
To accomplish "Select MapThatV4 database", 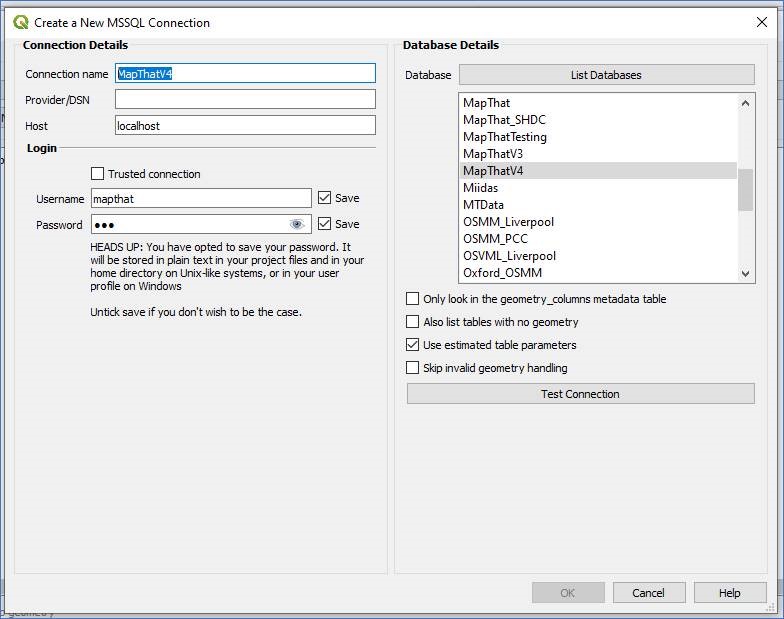I will tap(598, 170).
